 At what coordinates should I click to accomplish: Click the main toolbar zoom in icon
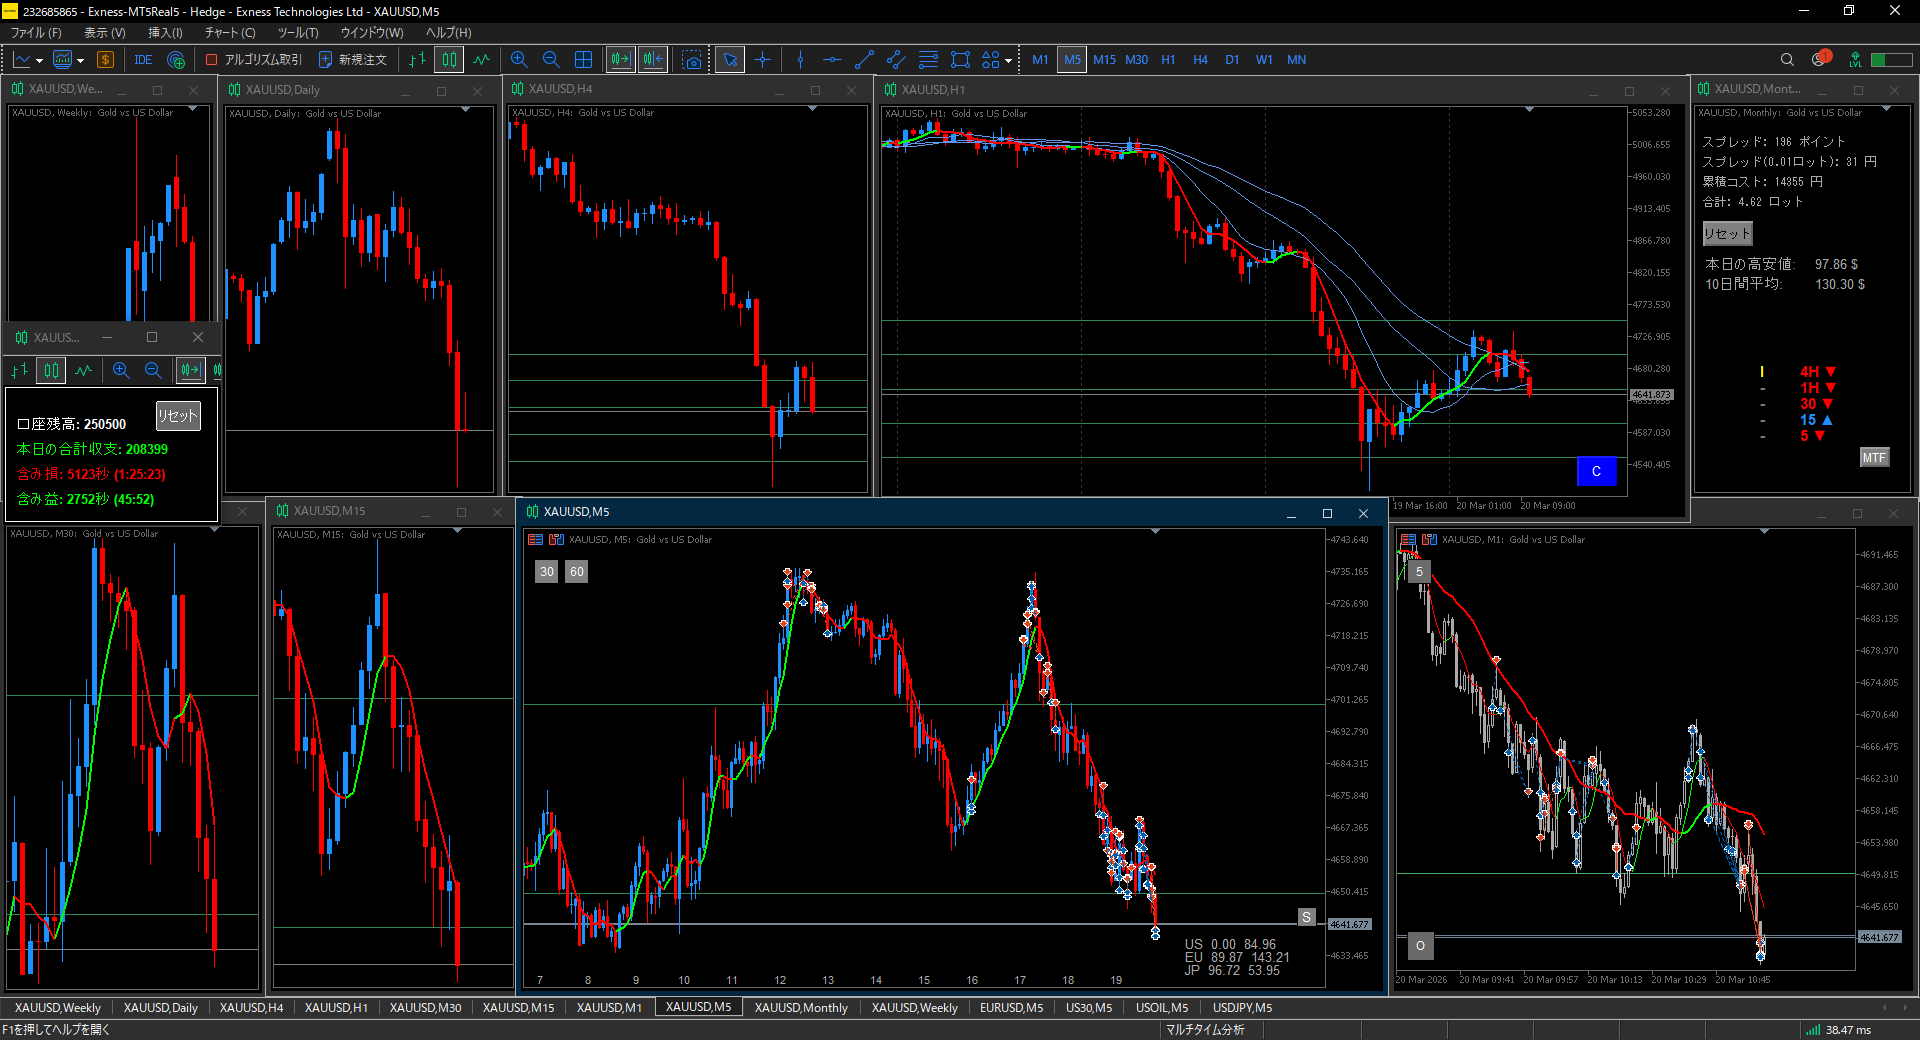coord(518,60)
